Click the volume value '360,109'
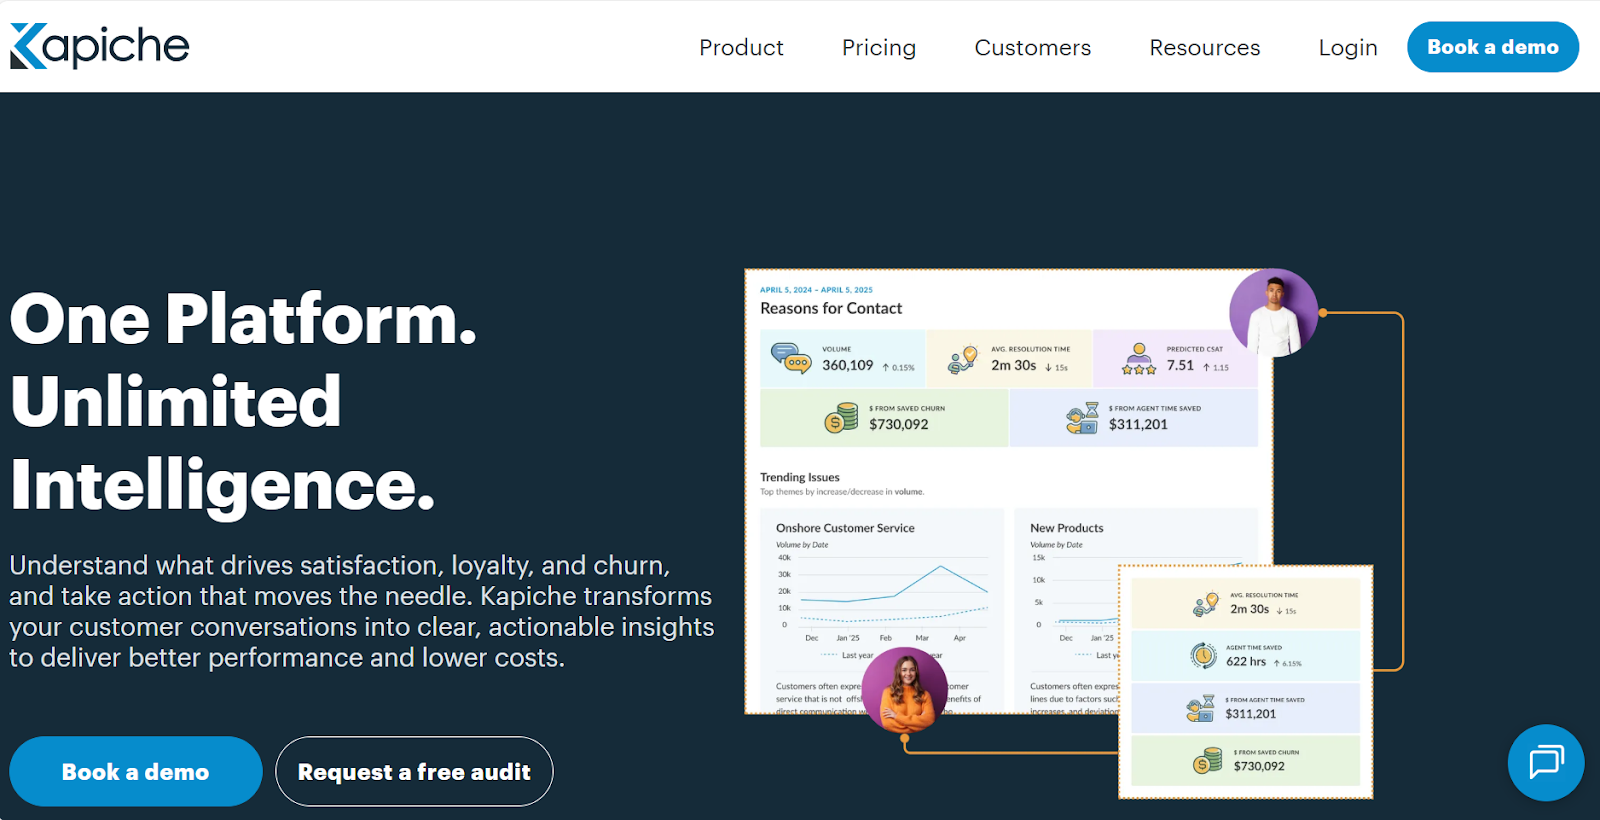 848,365
